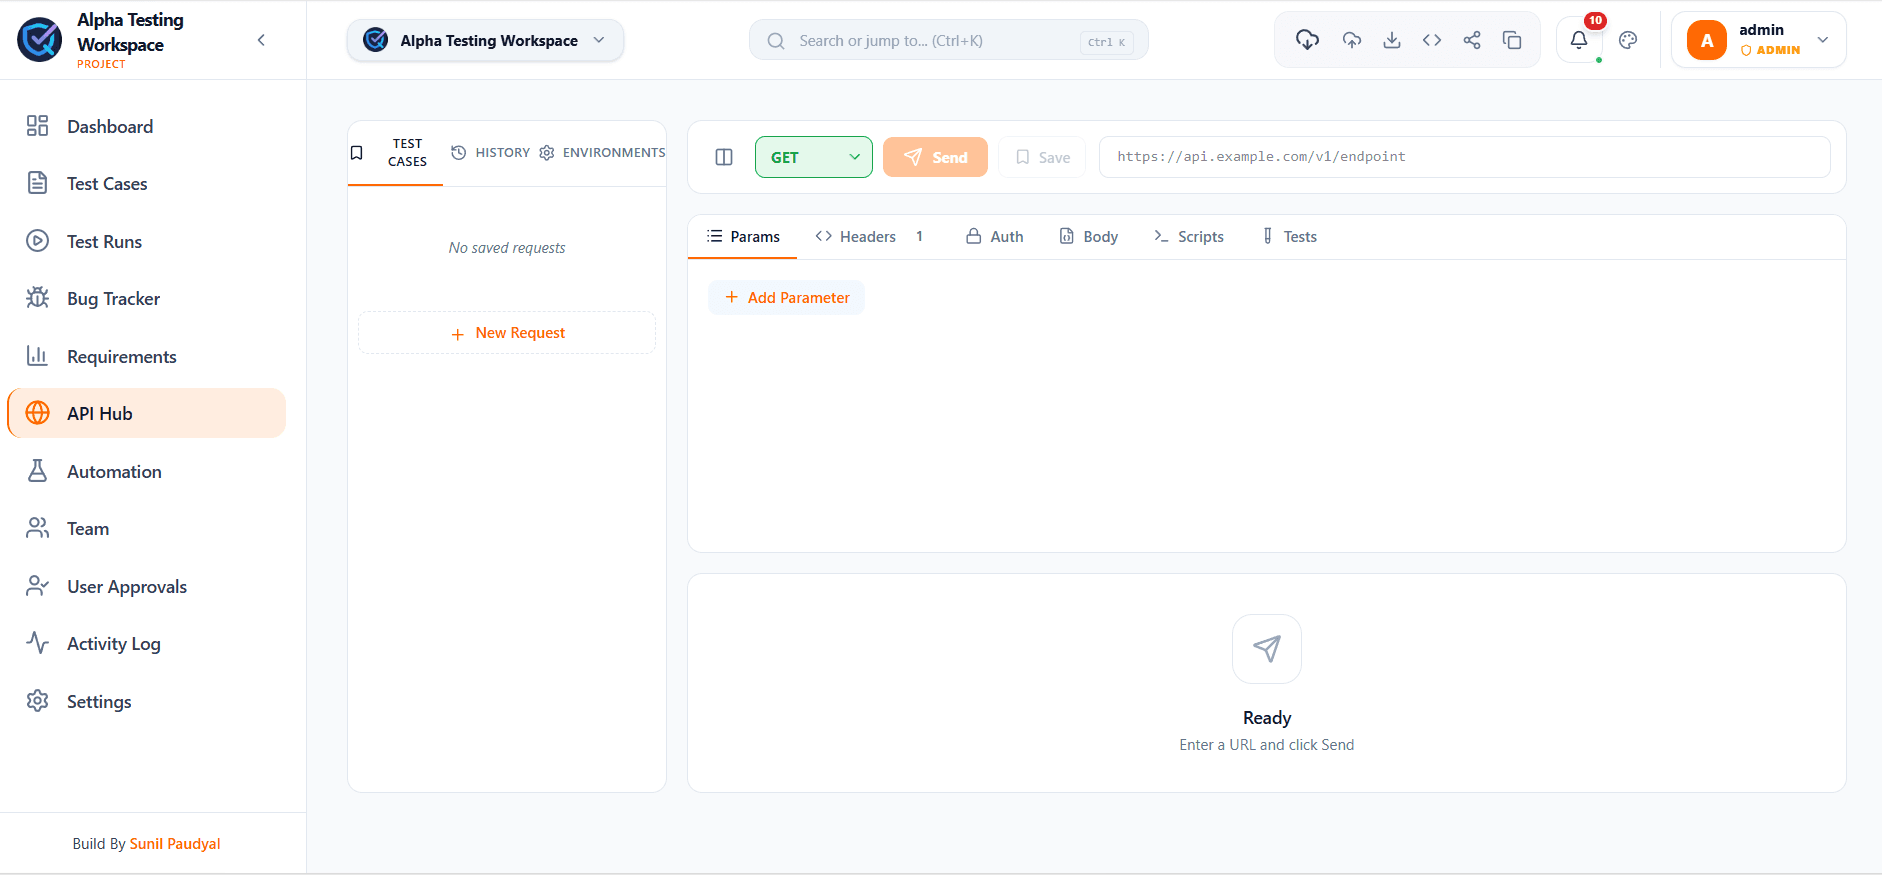
Task: Open the GET method dropdown
Action: [x=813, y=157]
